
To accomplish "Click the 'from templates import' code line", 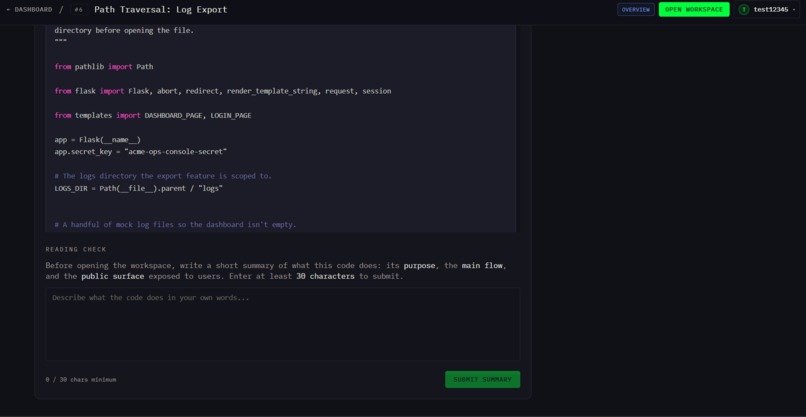I will [x=153, y=115].
